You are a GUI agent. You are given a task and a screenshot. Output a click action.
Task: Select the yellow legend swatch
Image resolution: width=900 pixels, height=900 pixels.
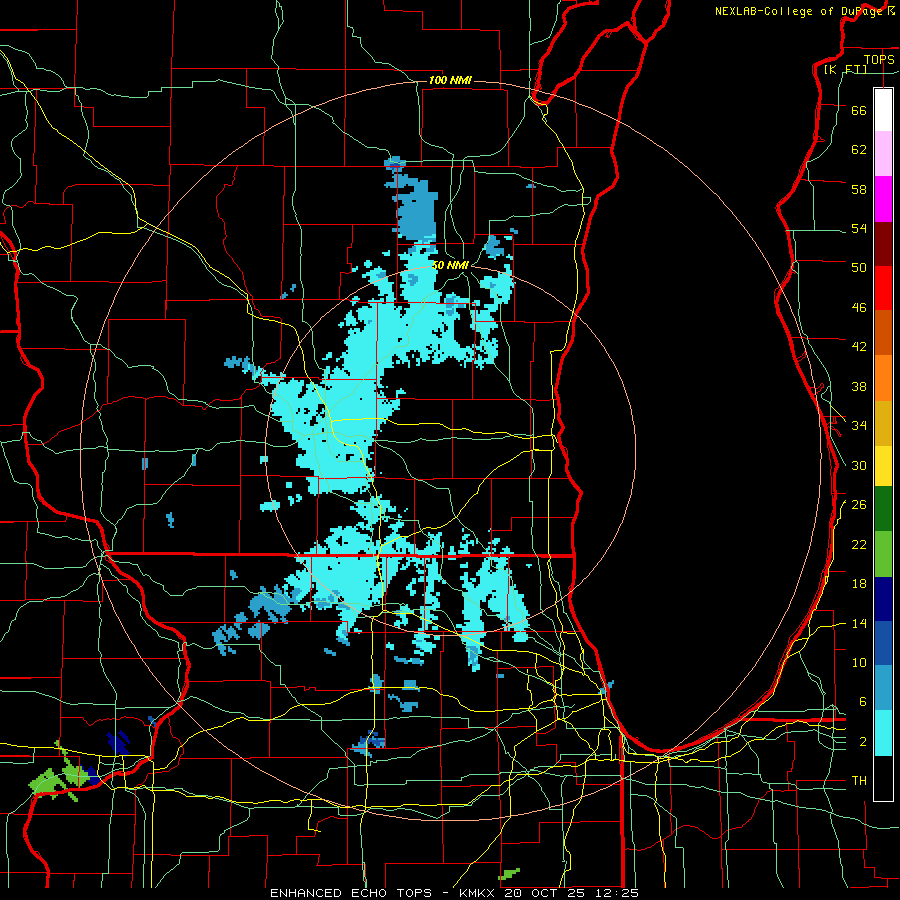click(x=883, y=466)
